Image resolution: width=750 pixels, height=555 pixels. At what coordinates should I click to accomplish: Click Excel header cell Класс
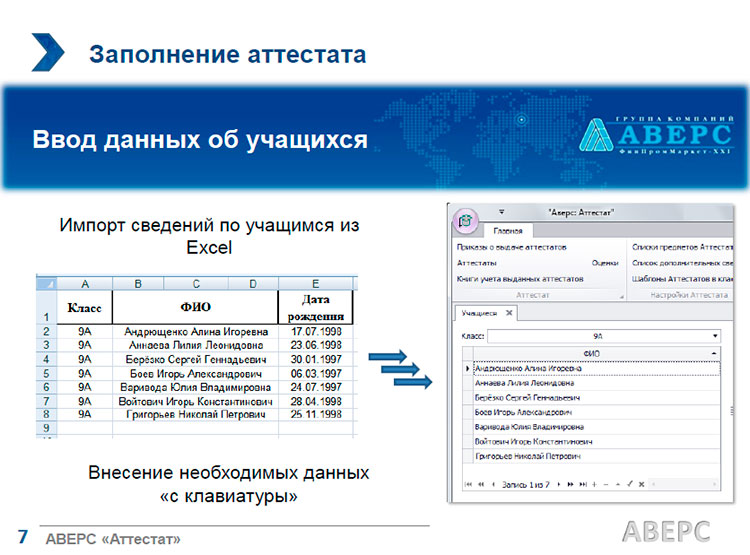(x=85, y=308)
